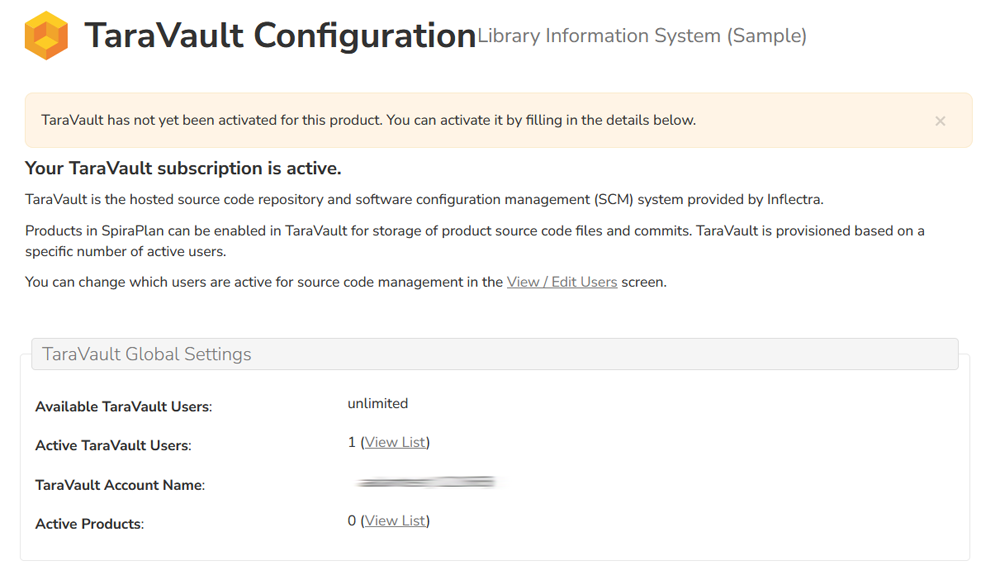
Task: Click the TaraVault Global Settings section header
Action: click(147, 354)
